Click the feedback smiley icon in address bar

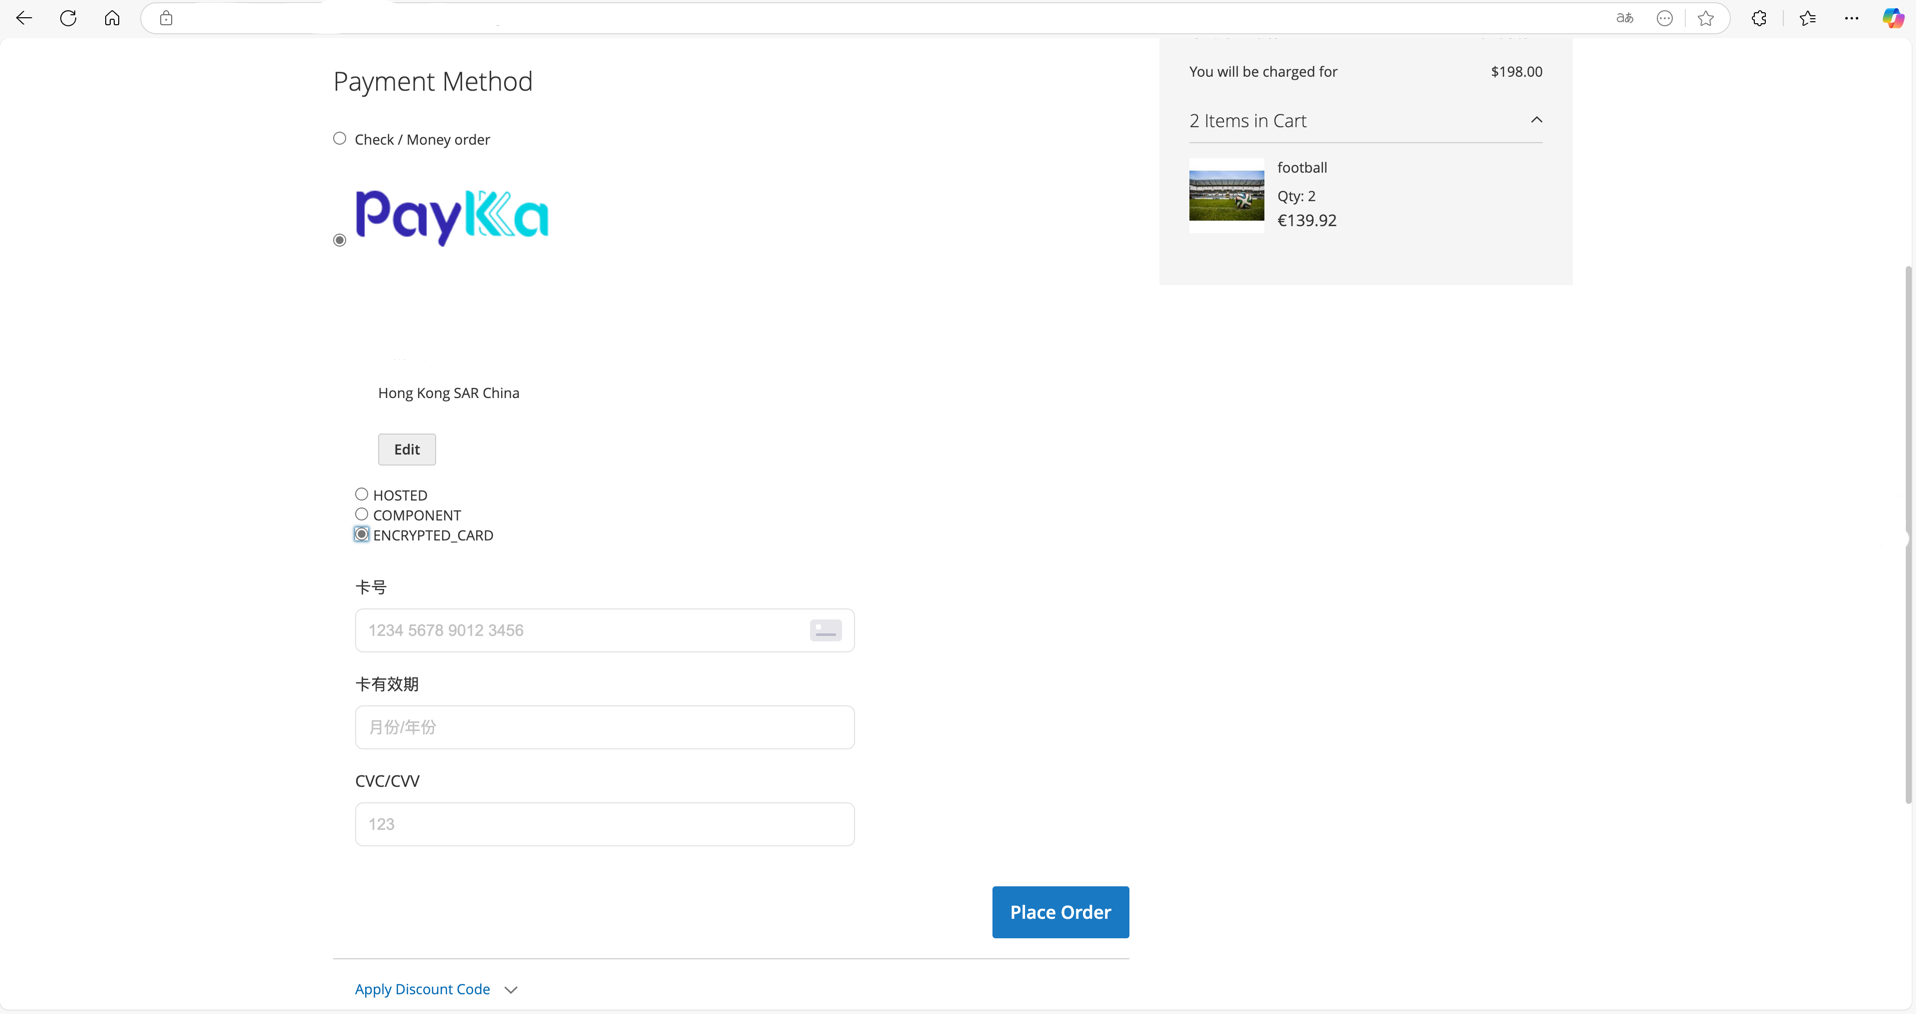(1665, 18)
